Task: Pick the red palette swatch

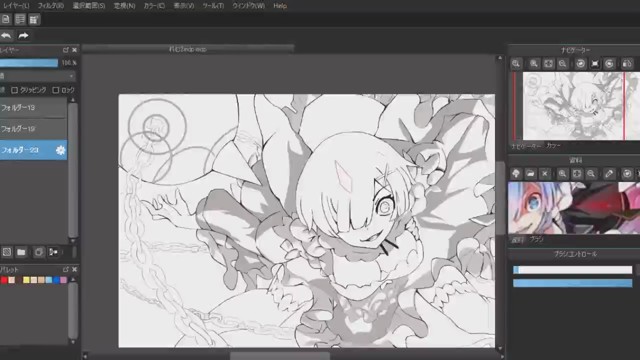Action: [x=4, y=280]
